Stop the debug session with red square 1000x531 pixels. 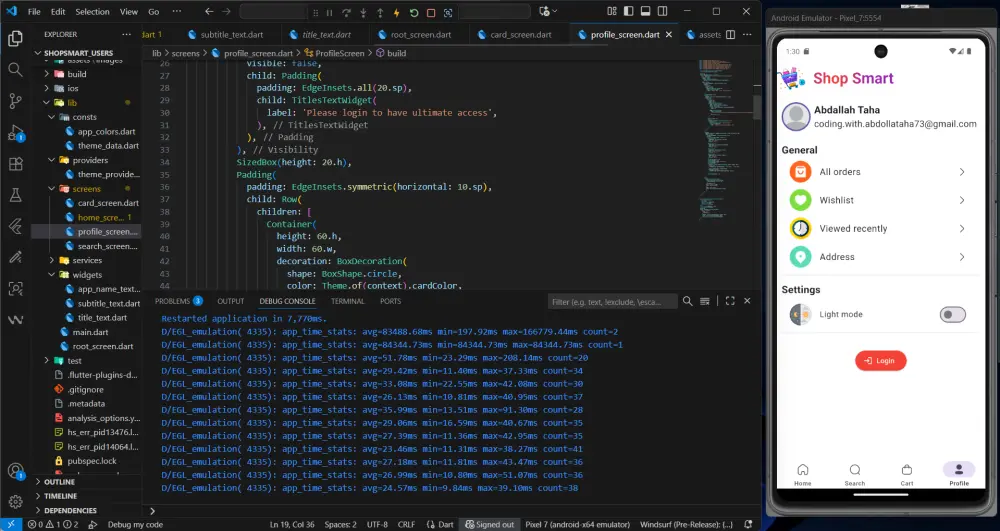(x=431, y=13)
